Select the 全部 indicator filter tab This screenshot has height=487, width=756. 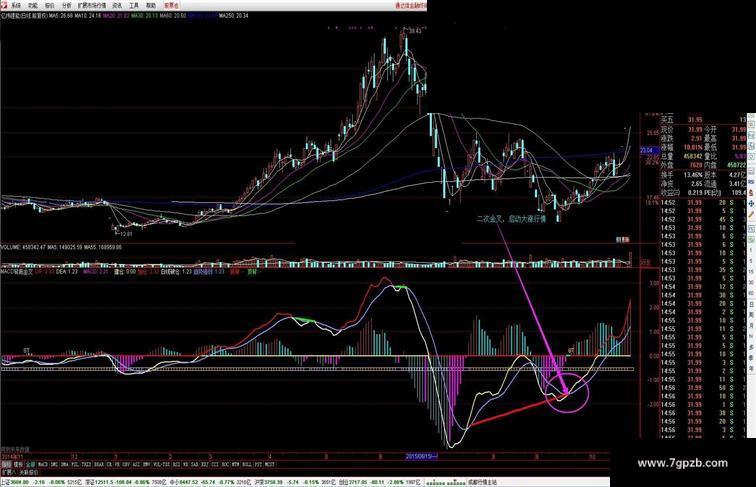click(x=30, y=464)
